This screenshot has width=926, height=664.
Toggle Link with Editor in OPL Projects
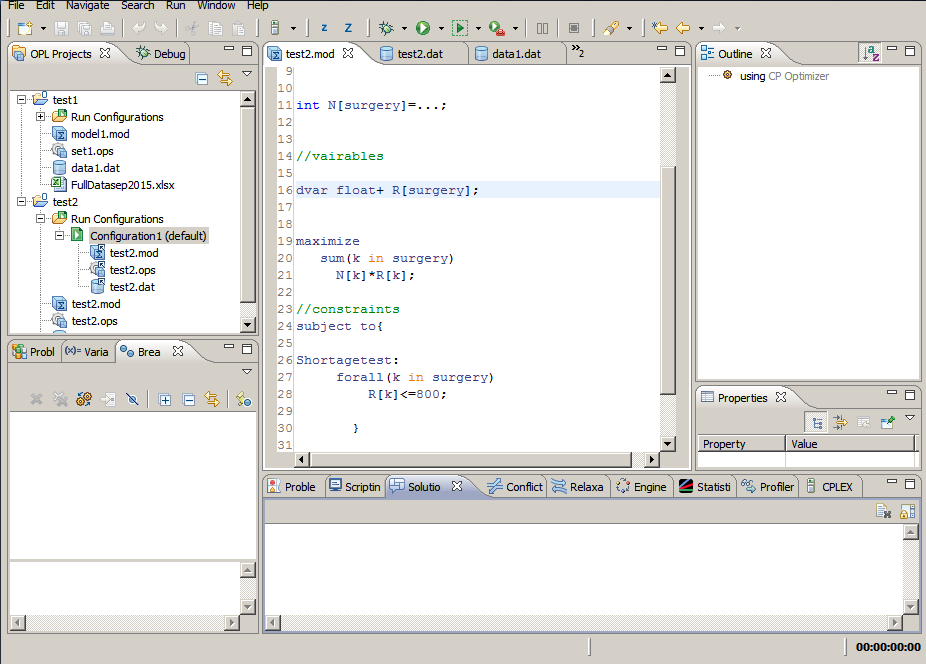pos(224,78)
